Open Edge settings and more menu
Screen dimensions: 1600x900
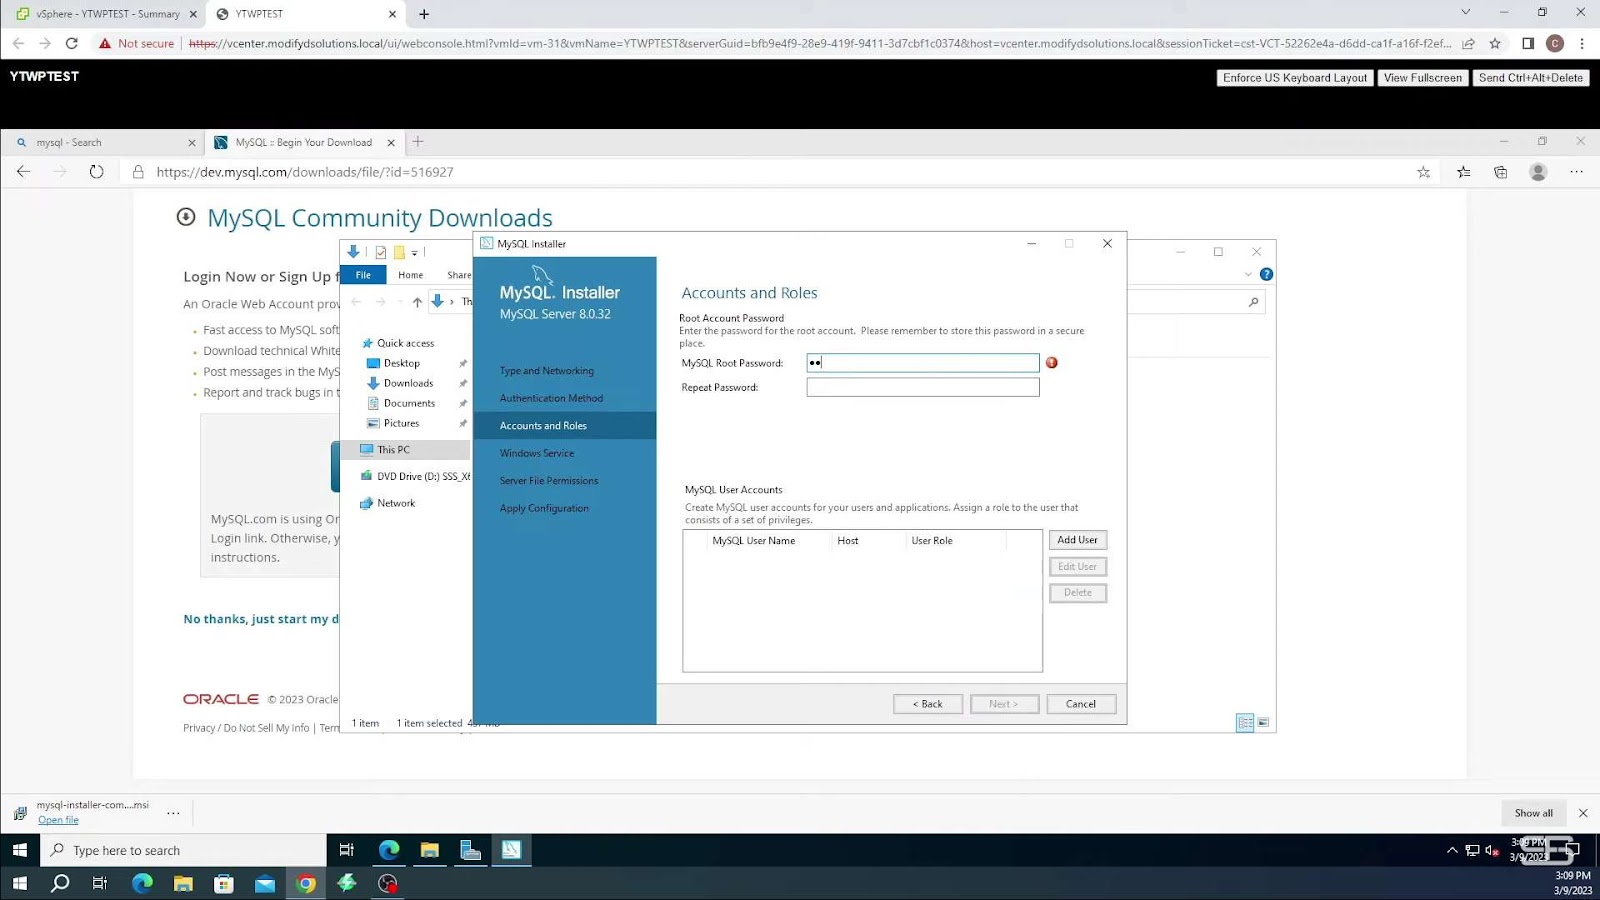coord(1577,172)
